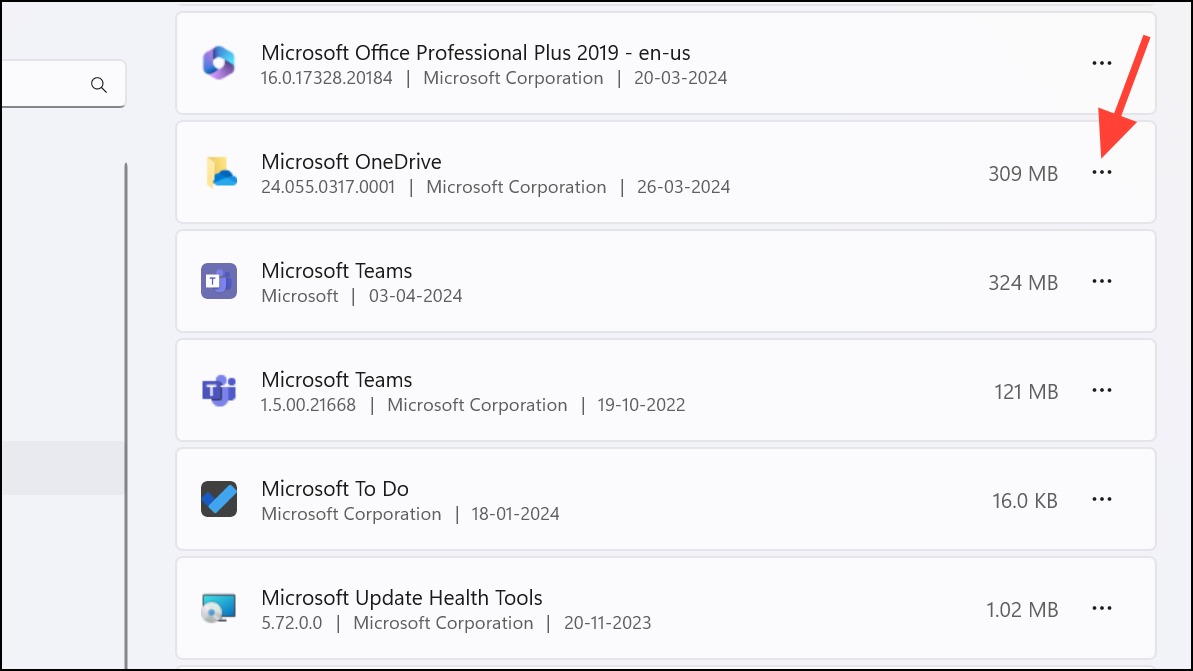Click the Microsoft OneDrive cloud folder icon

tap(221, 172)
